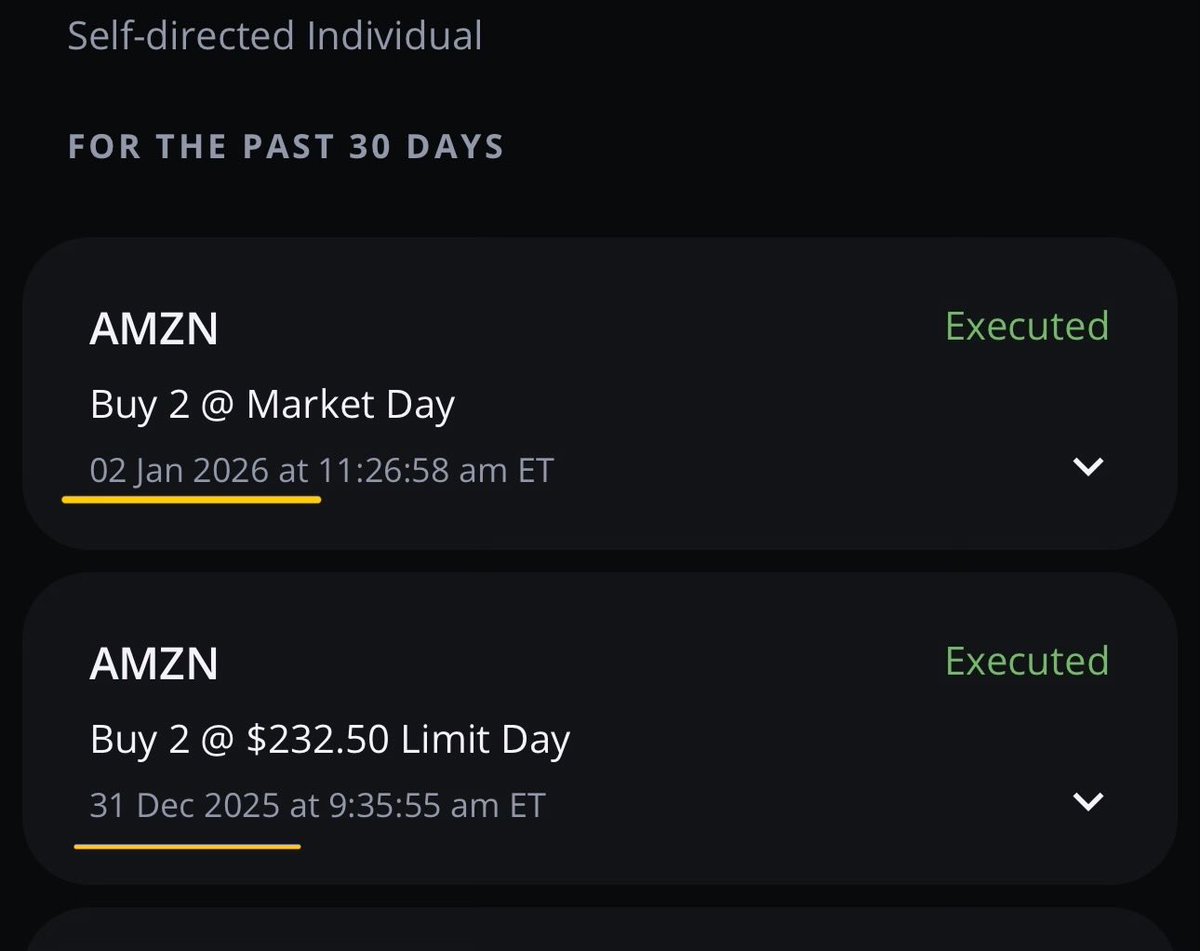Select the Buy 2 @ $232.50 Limit Day line
This screenshot has height=951, width=1200.
330,740
